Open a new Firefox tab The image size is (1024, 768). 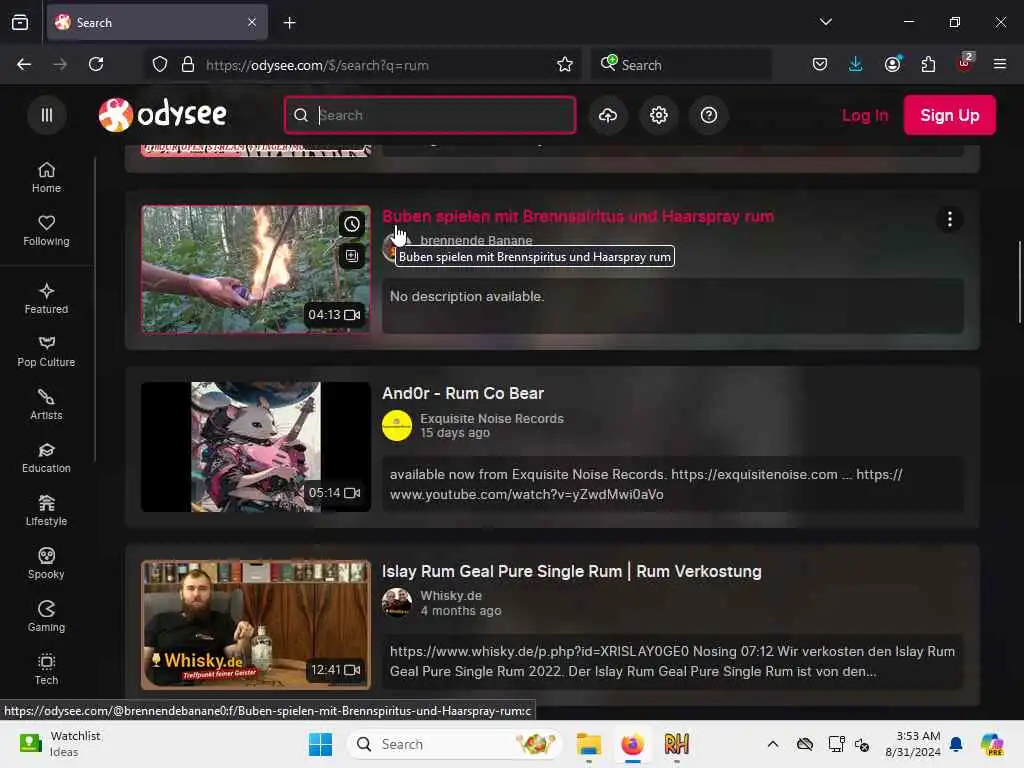[289, 23]
